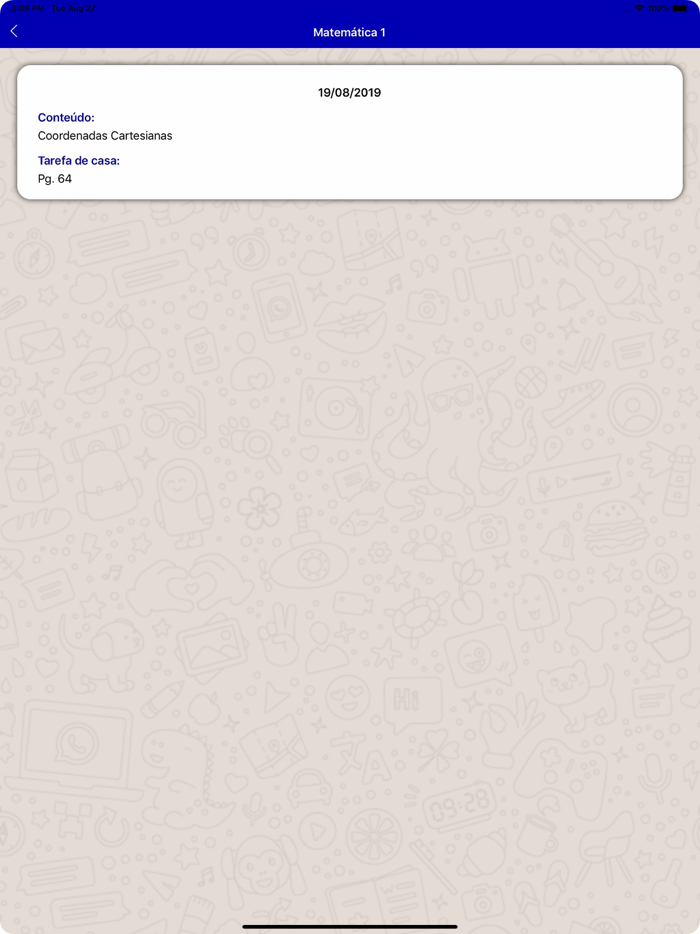Click the basketball doodle in the background
The height and width of the screenshot is (934, 700).
(x=531, y=382)
